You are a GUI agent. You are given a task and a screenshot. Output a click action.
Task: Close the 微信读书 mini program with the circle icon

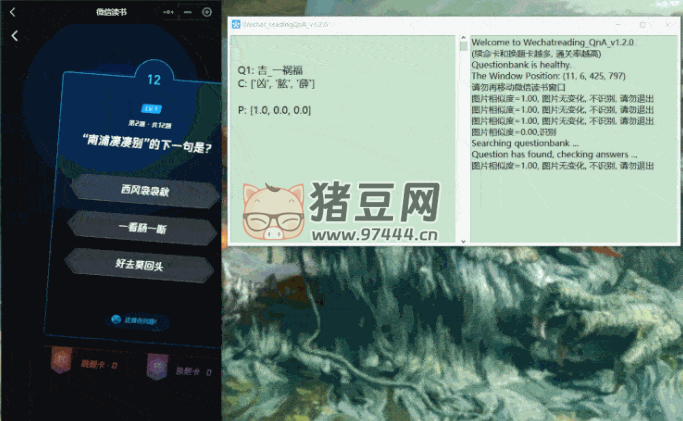coord(207,12)
